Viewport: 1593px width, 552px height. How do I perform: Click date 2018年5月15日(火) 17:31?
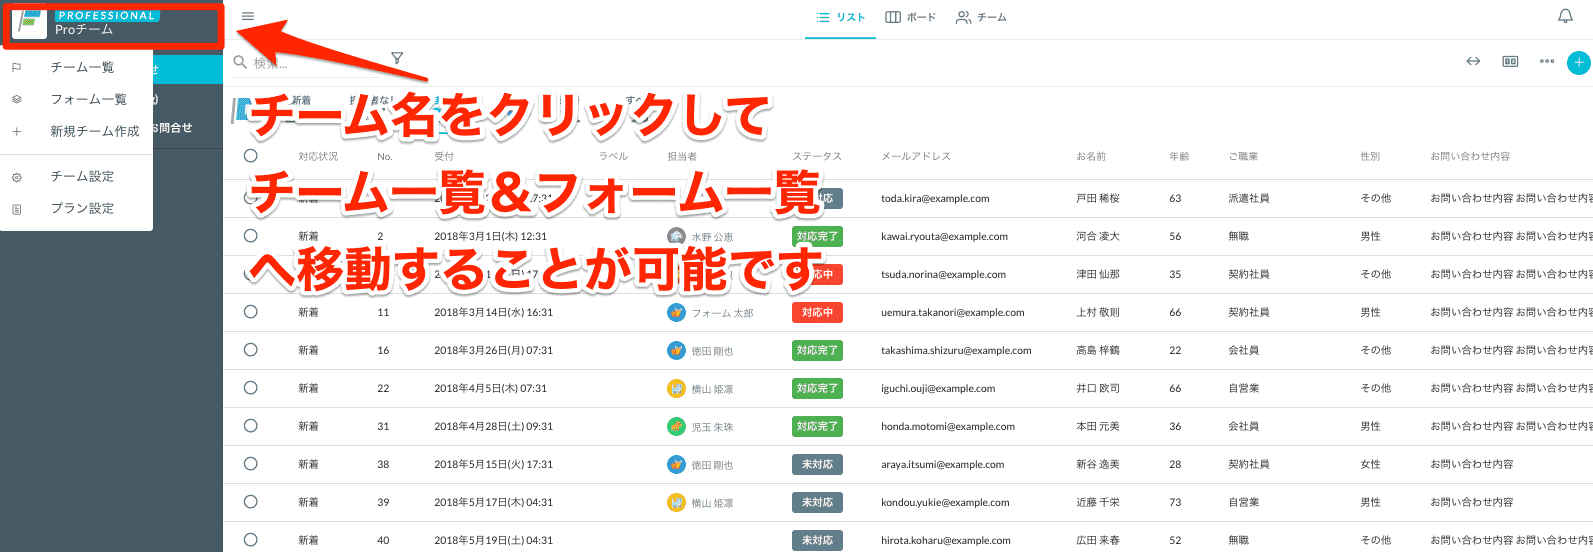(x=493, y=465)
